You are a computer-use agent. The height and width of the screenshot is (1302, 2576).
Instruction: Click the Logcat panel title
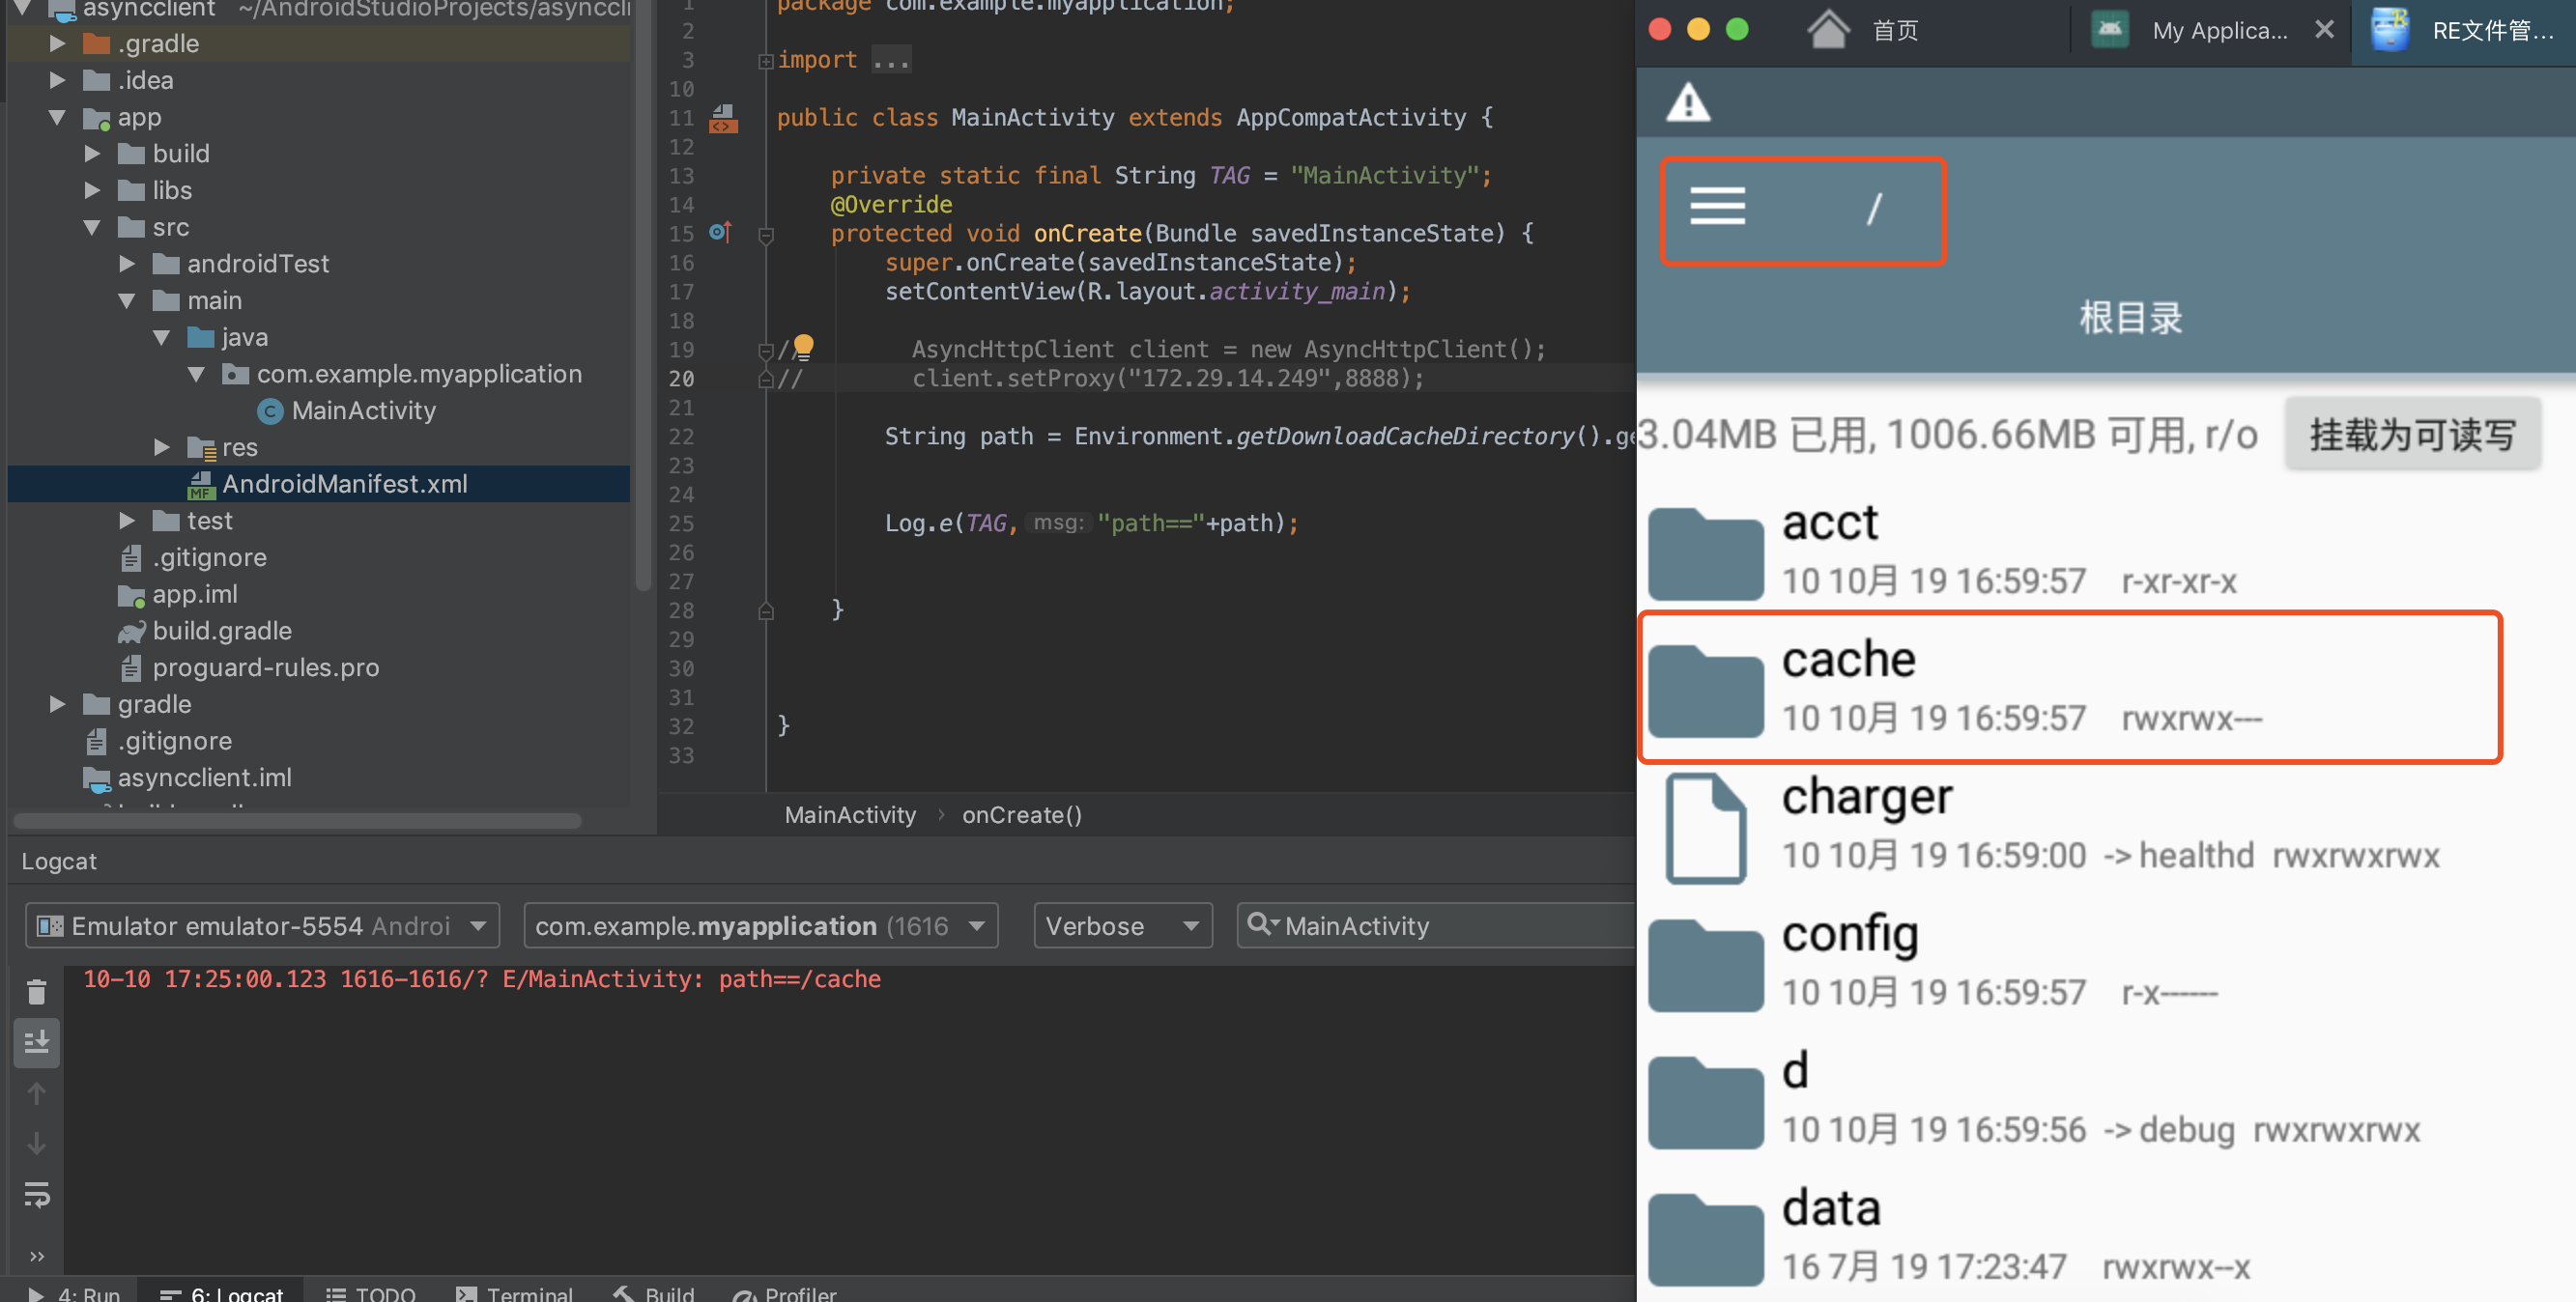pos(59,861)
